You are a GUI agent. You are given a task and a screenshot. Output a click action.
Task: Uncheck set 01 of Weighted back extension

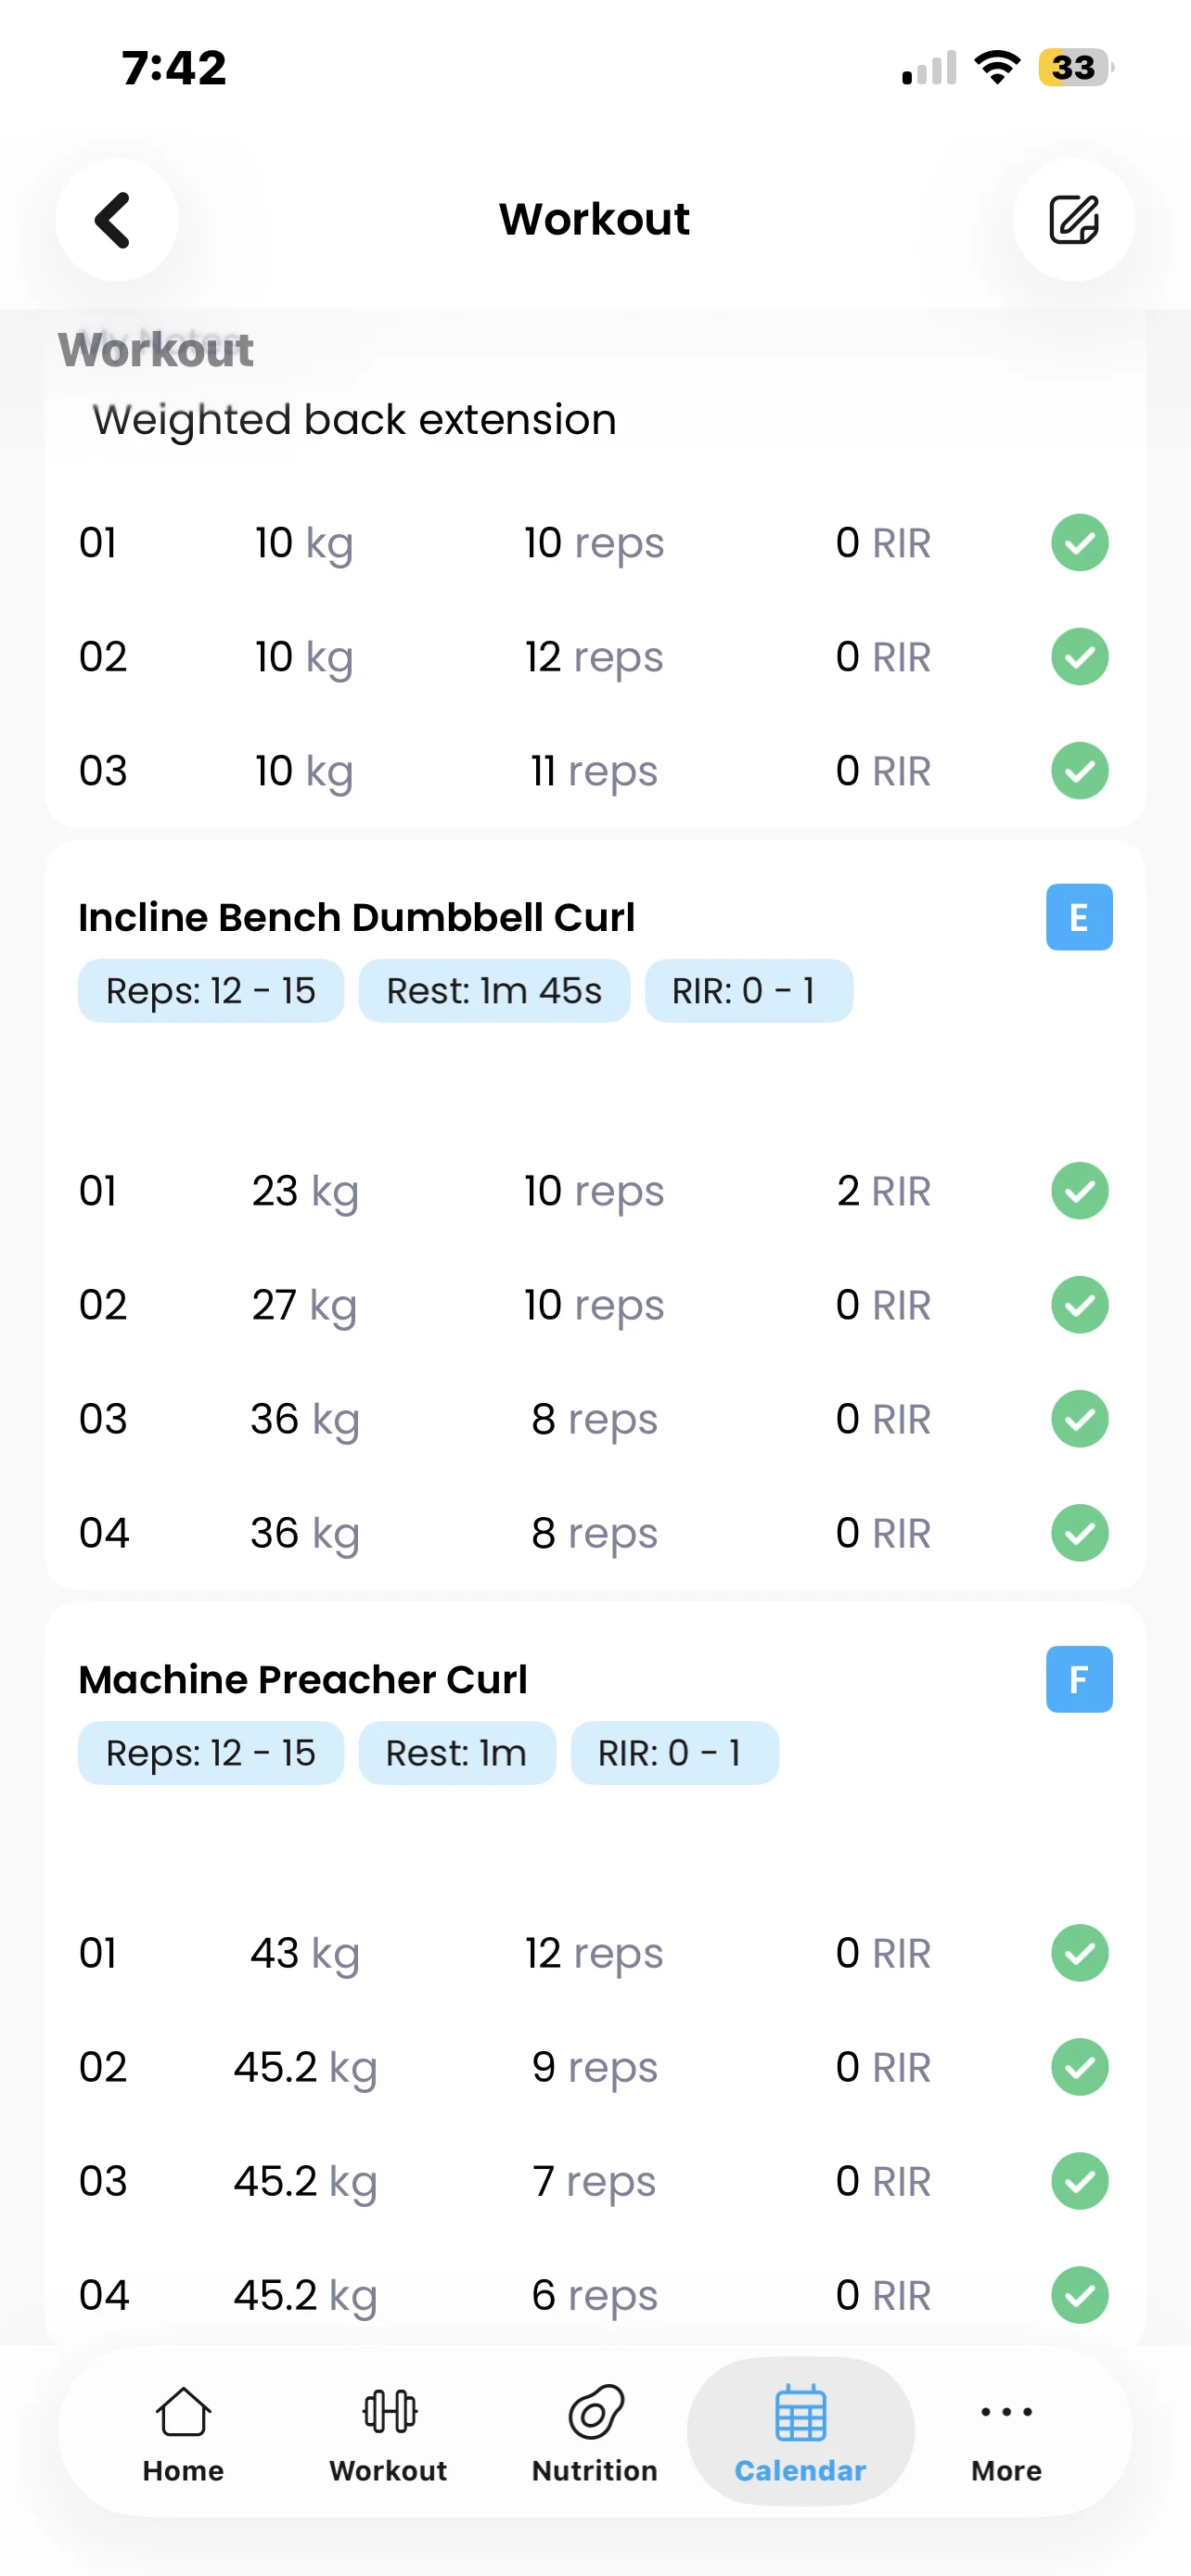tap(1079, 543)
